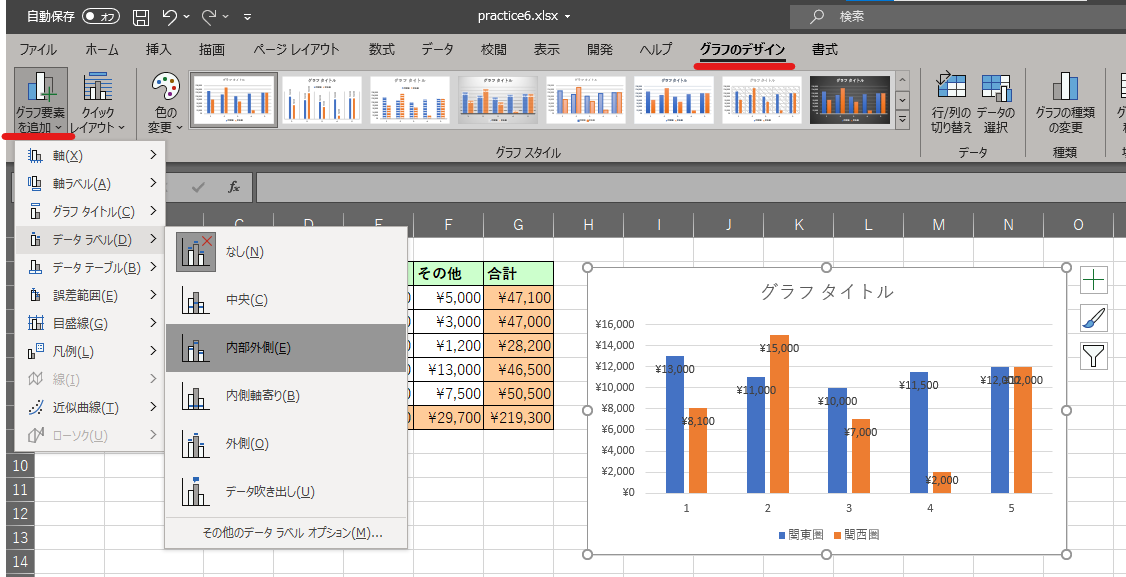Image resolution: width=1126 pixels, height=577 pixels.
Task: Select the その他 header cell
Action: click(x=448, y=274)
